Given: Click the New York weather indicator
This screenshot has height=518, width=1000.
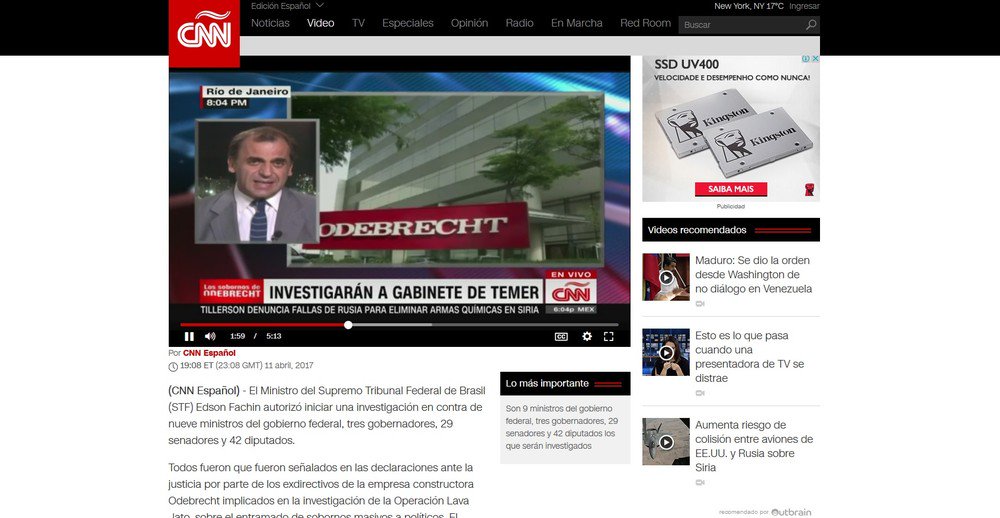Looking at the screenshot, I should click(749, 6).
